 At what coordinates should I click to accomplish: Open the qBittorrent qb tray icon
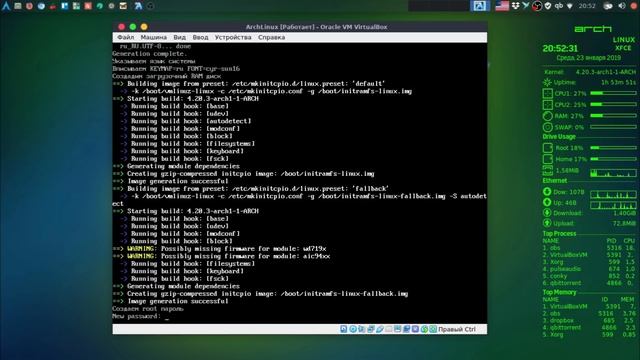point(559,6)
